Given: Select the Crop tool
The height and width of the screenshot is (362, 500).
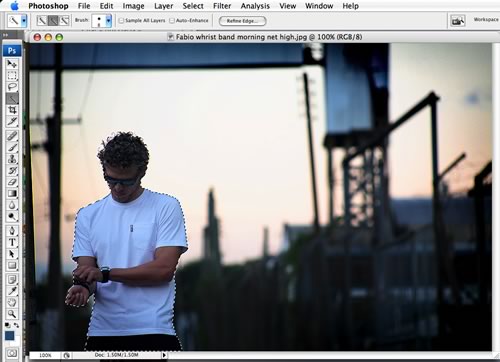Looking at the screenshot, I should [12, 110].
